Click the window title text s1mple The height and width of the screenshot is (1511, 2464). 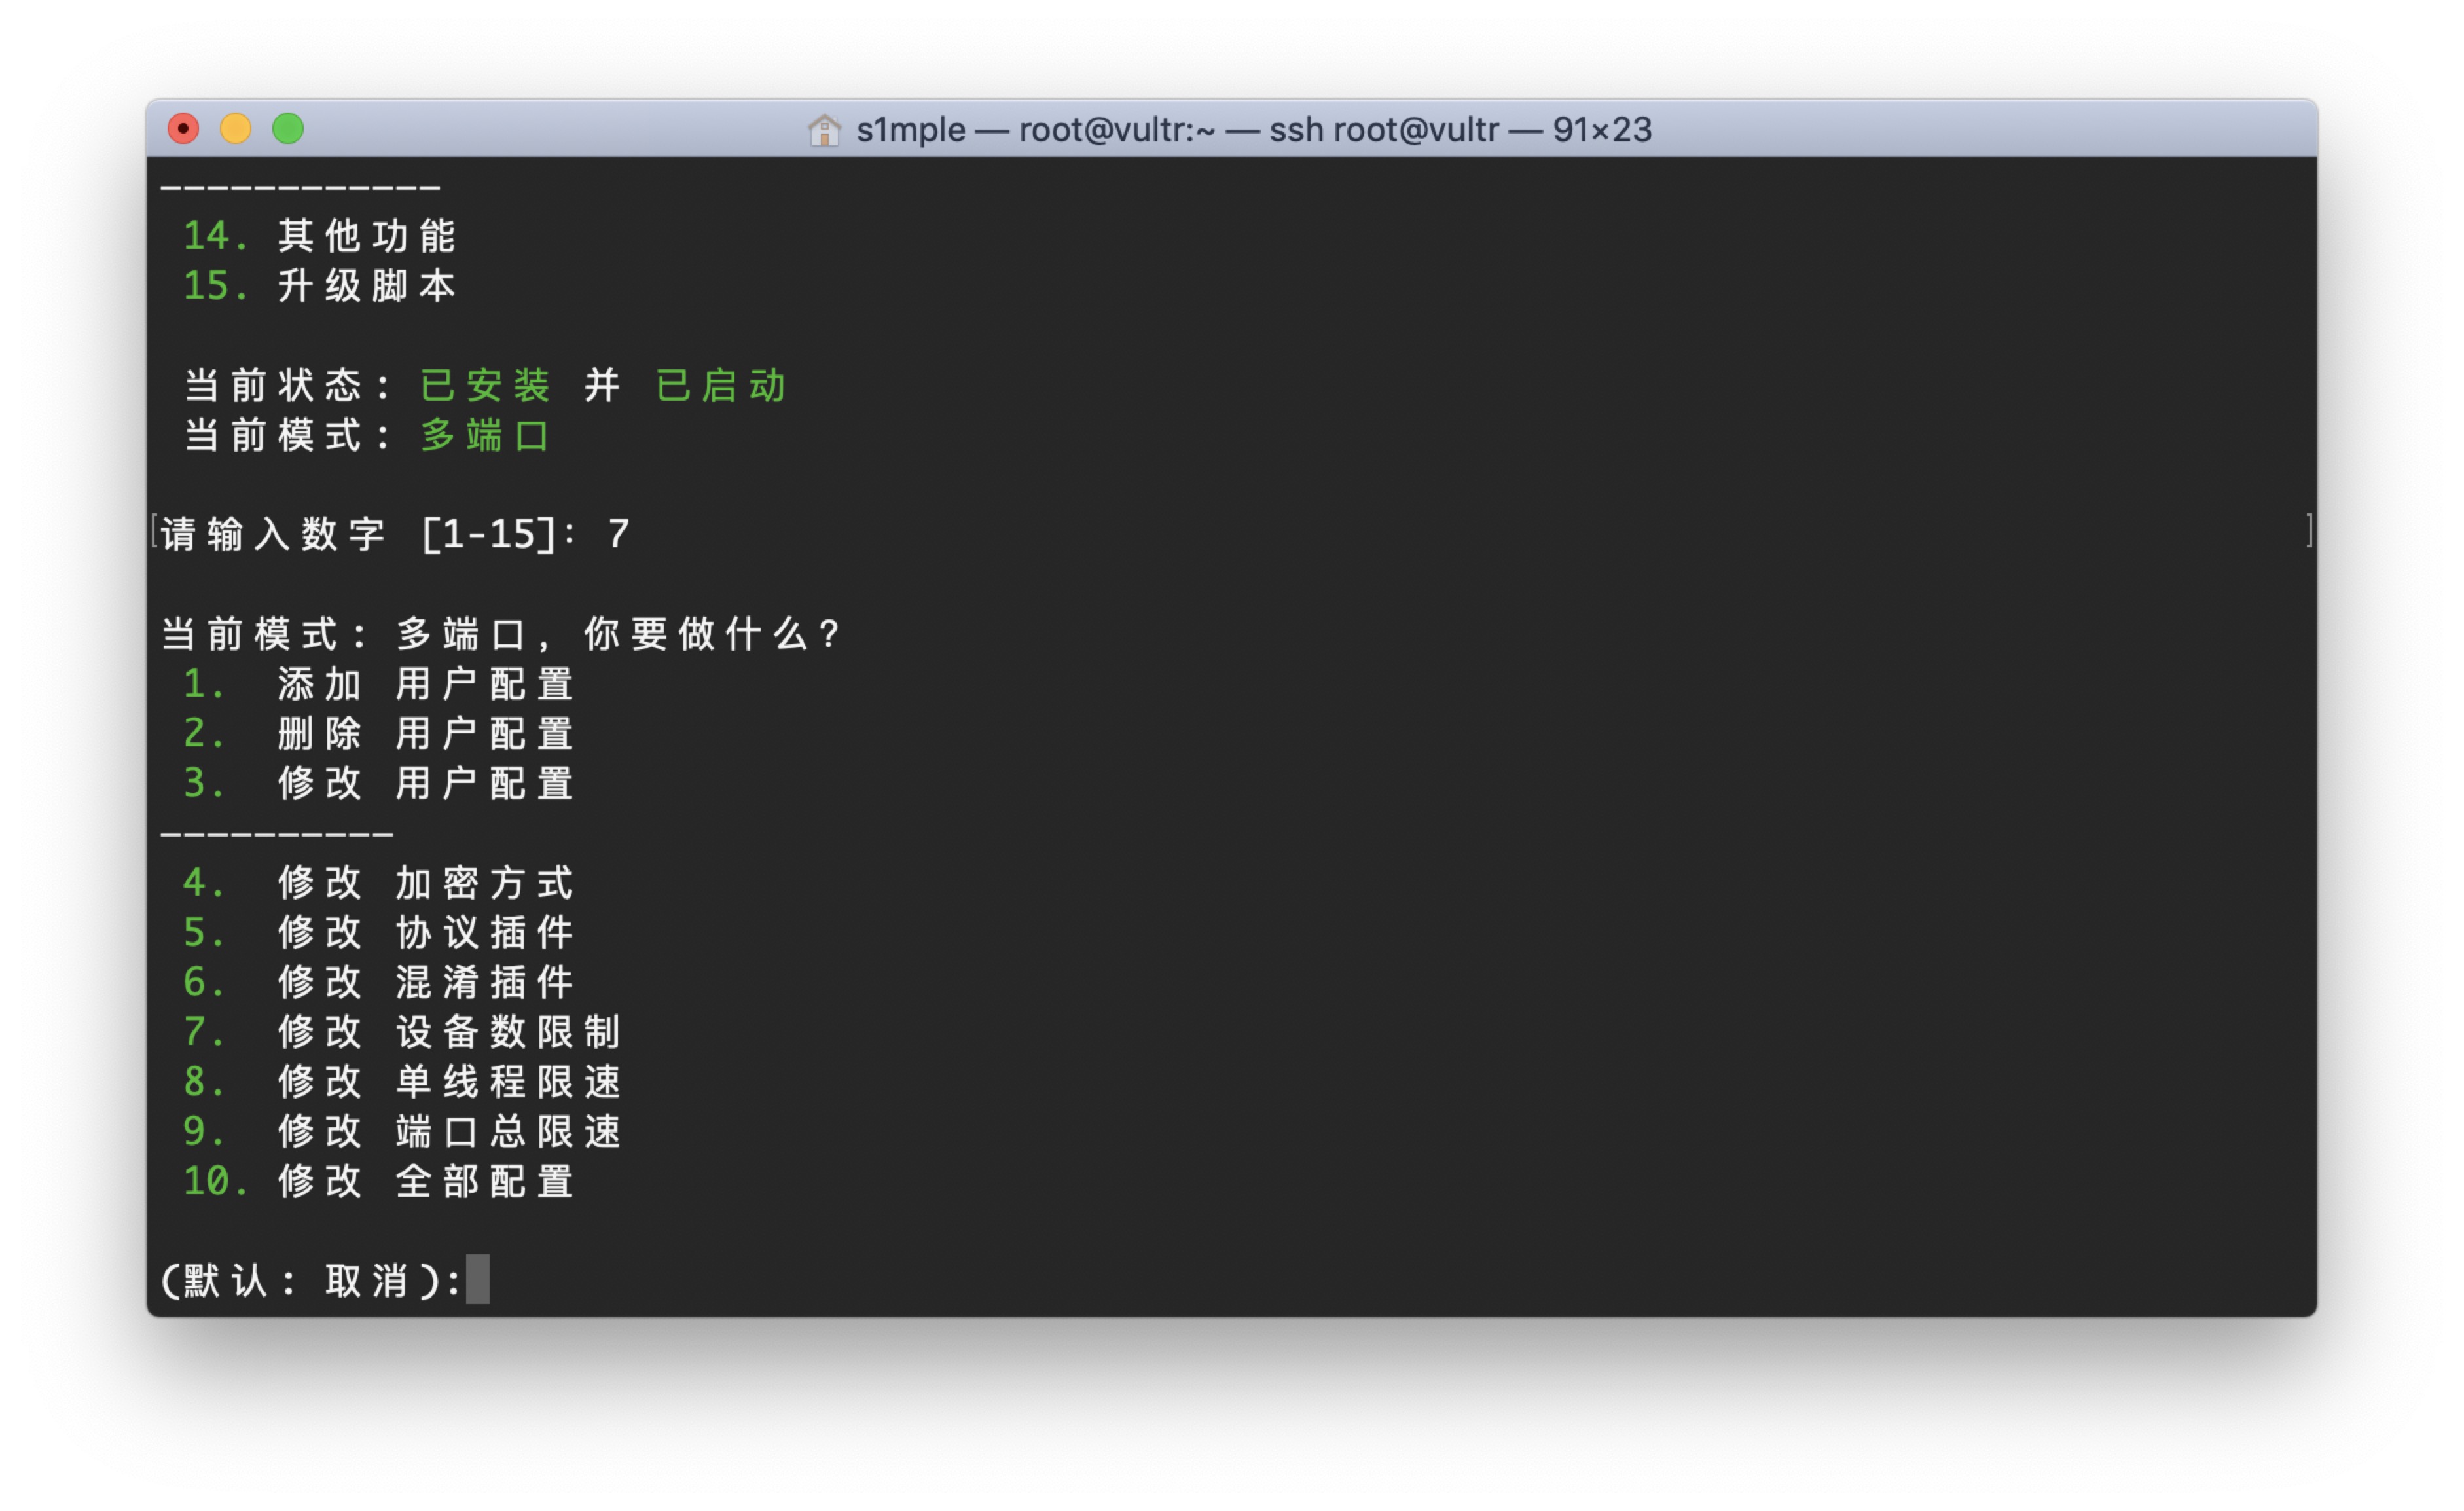click(x=910, y=130)
